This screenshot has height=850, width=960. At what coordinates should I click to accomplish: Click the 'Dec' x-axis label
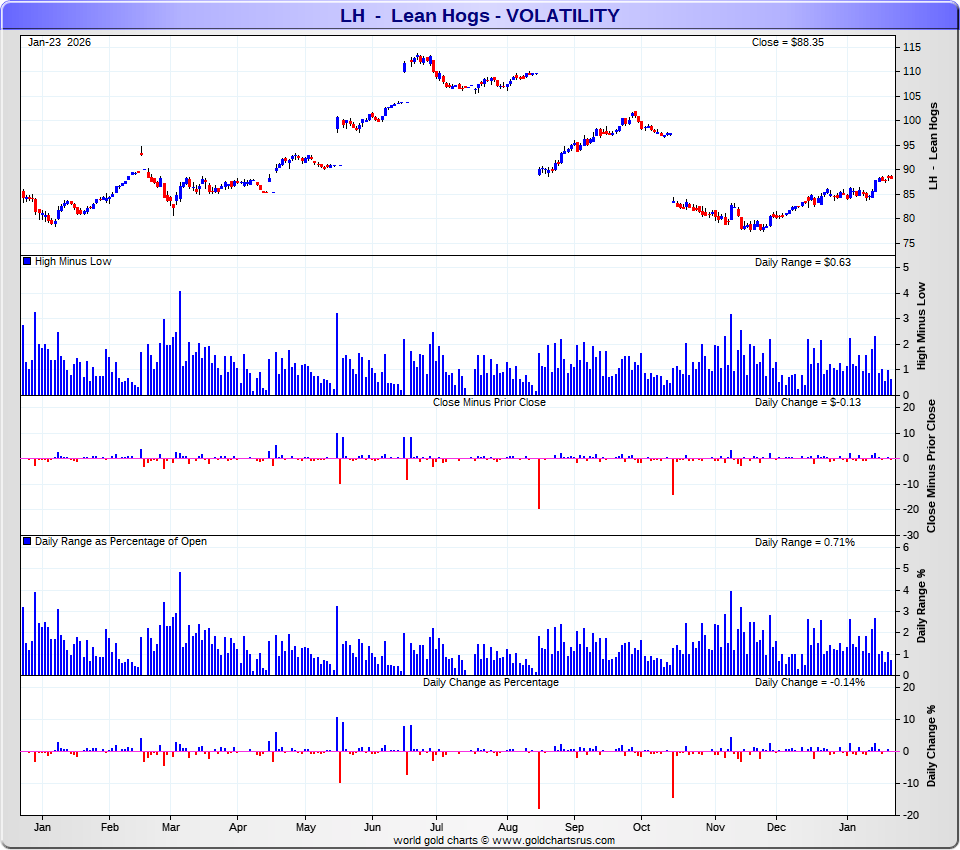(x=776, y=827)
